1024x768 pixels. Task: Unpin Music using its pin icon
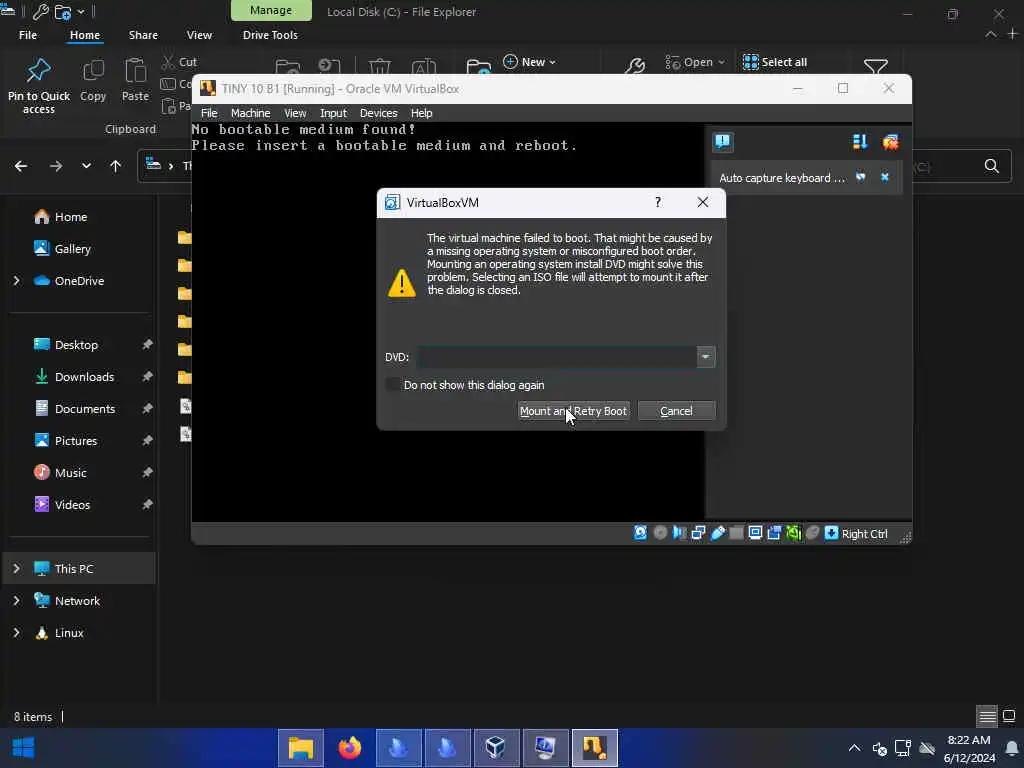147,472
